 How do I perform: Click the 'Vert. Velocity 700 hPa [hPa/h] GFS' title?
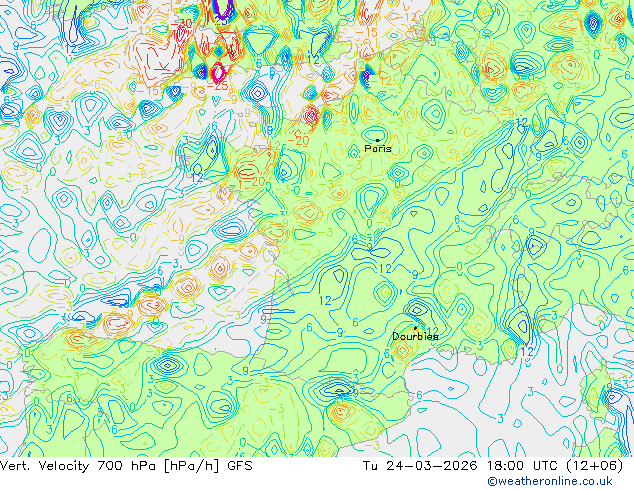[127, 466]
